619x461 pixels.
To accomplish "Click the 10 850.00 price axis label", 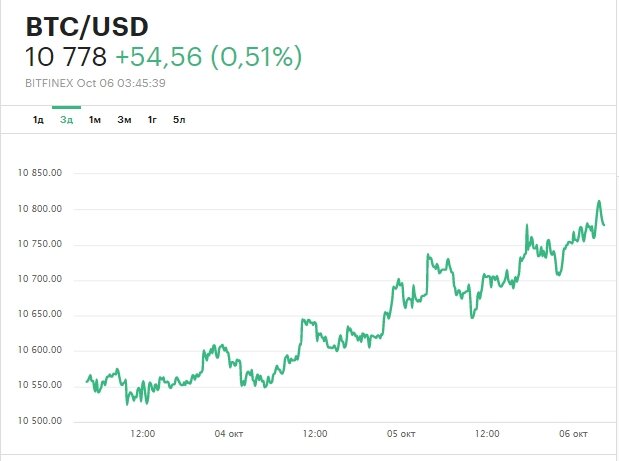I will point(41,173).
